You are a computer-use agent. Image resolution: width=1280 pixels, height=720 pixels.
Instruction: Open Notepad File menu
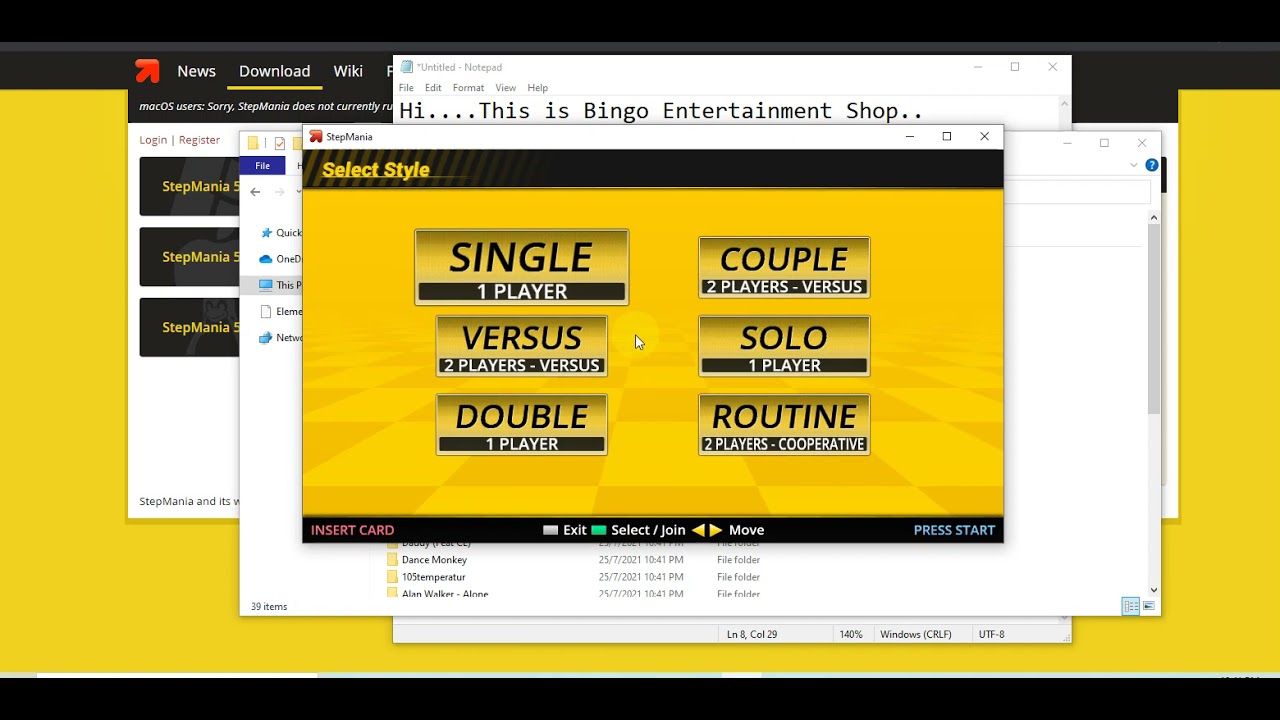pyautogui.click(x=406, y=88)
